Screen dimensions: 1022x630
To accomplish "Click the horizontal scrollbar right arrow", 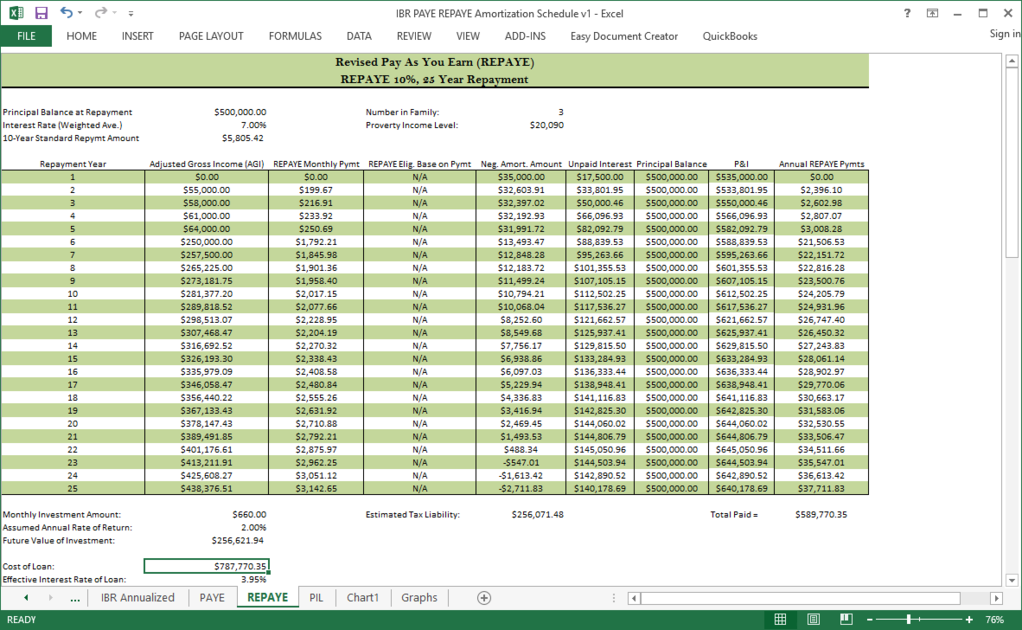I will coord(996,598).
